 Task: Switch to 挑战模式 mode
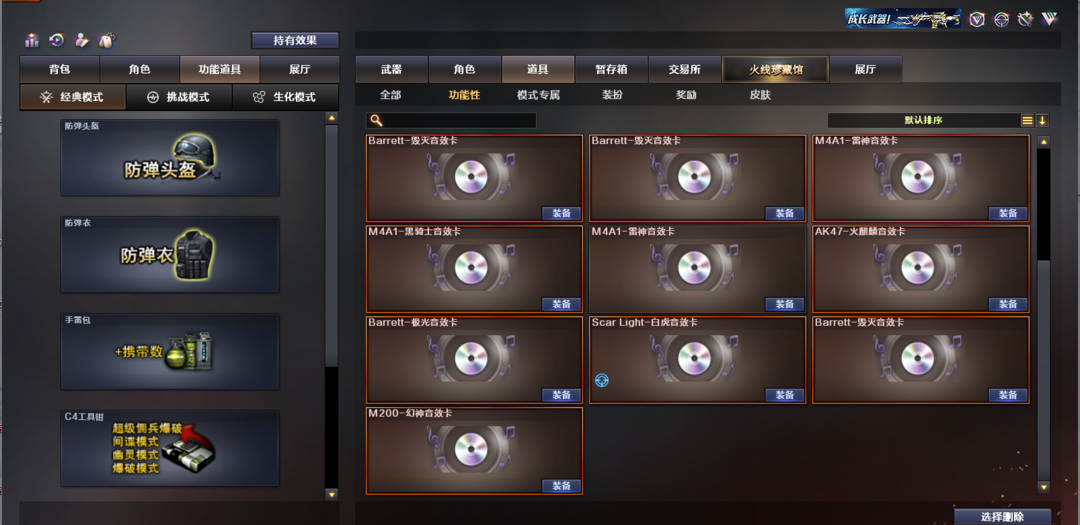180,97
